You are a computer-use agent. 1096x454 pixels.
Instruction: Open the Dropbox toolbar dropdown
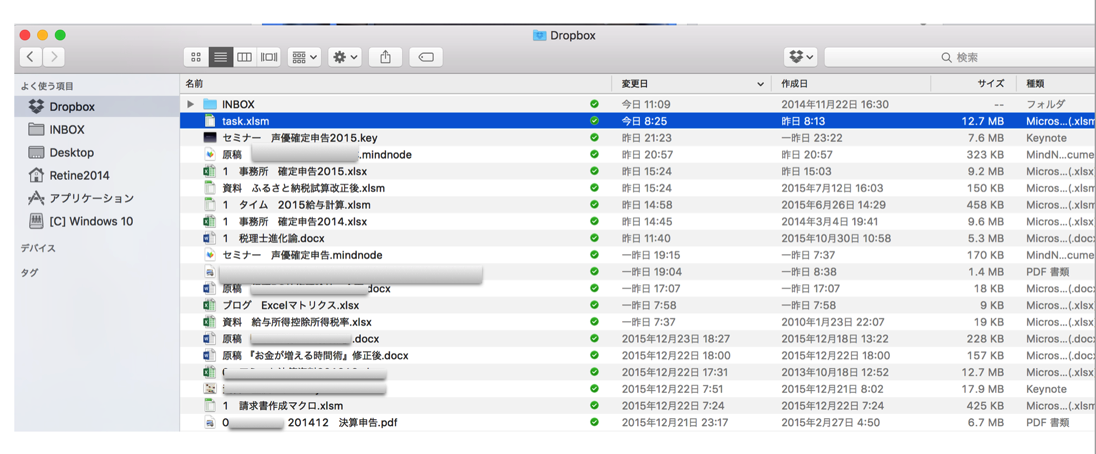click(x=801, y=57)
